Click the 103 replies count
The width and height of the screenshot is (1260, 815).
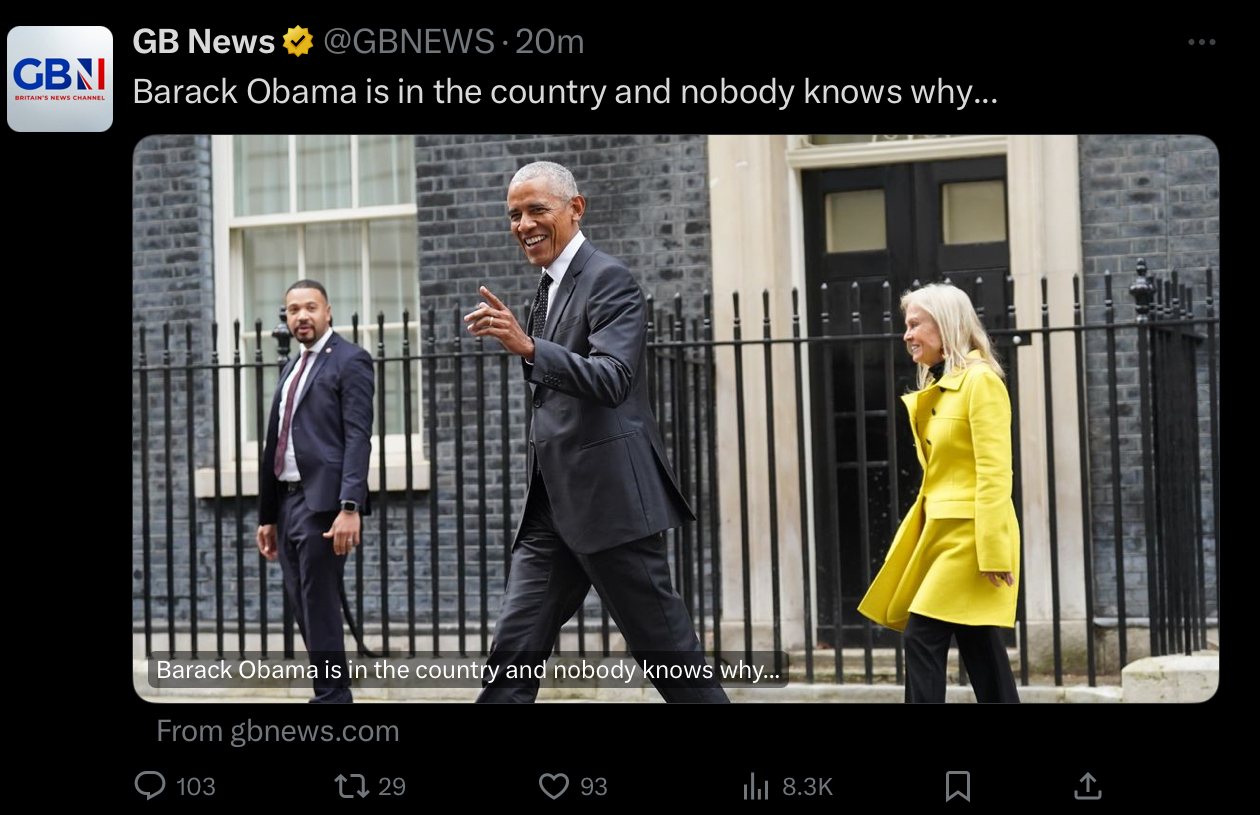(196, 787)
